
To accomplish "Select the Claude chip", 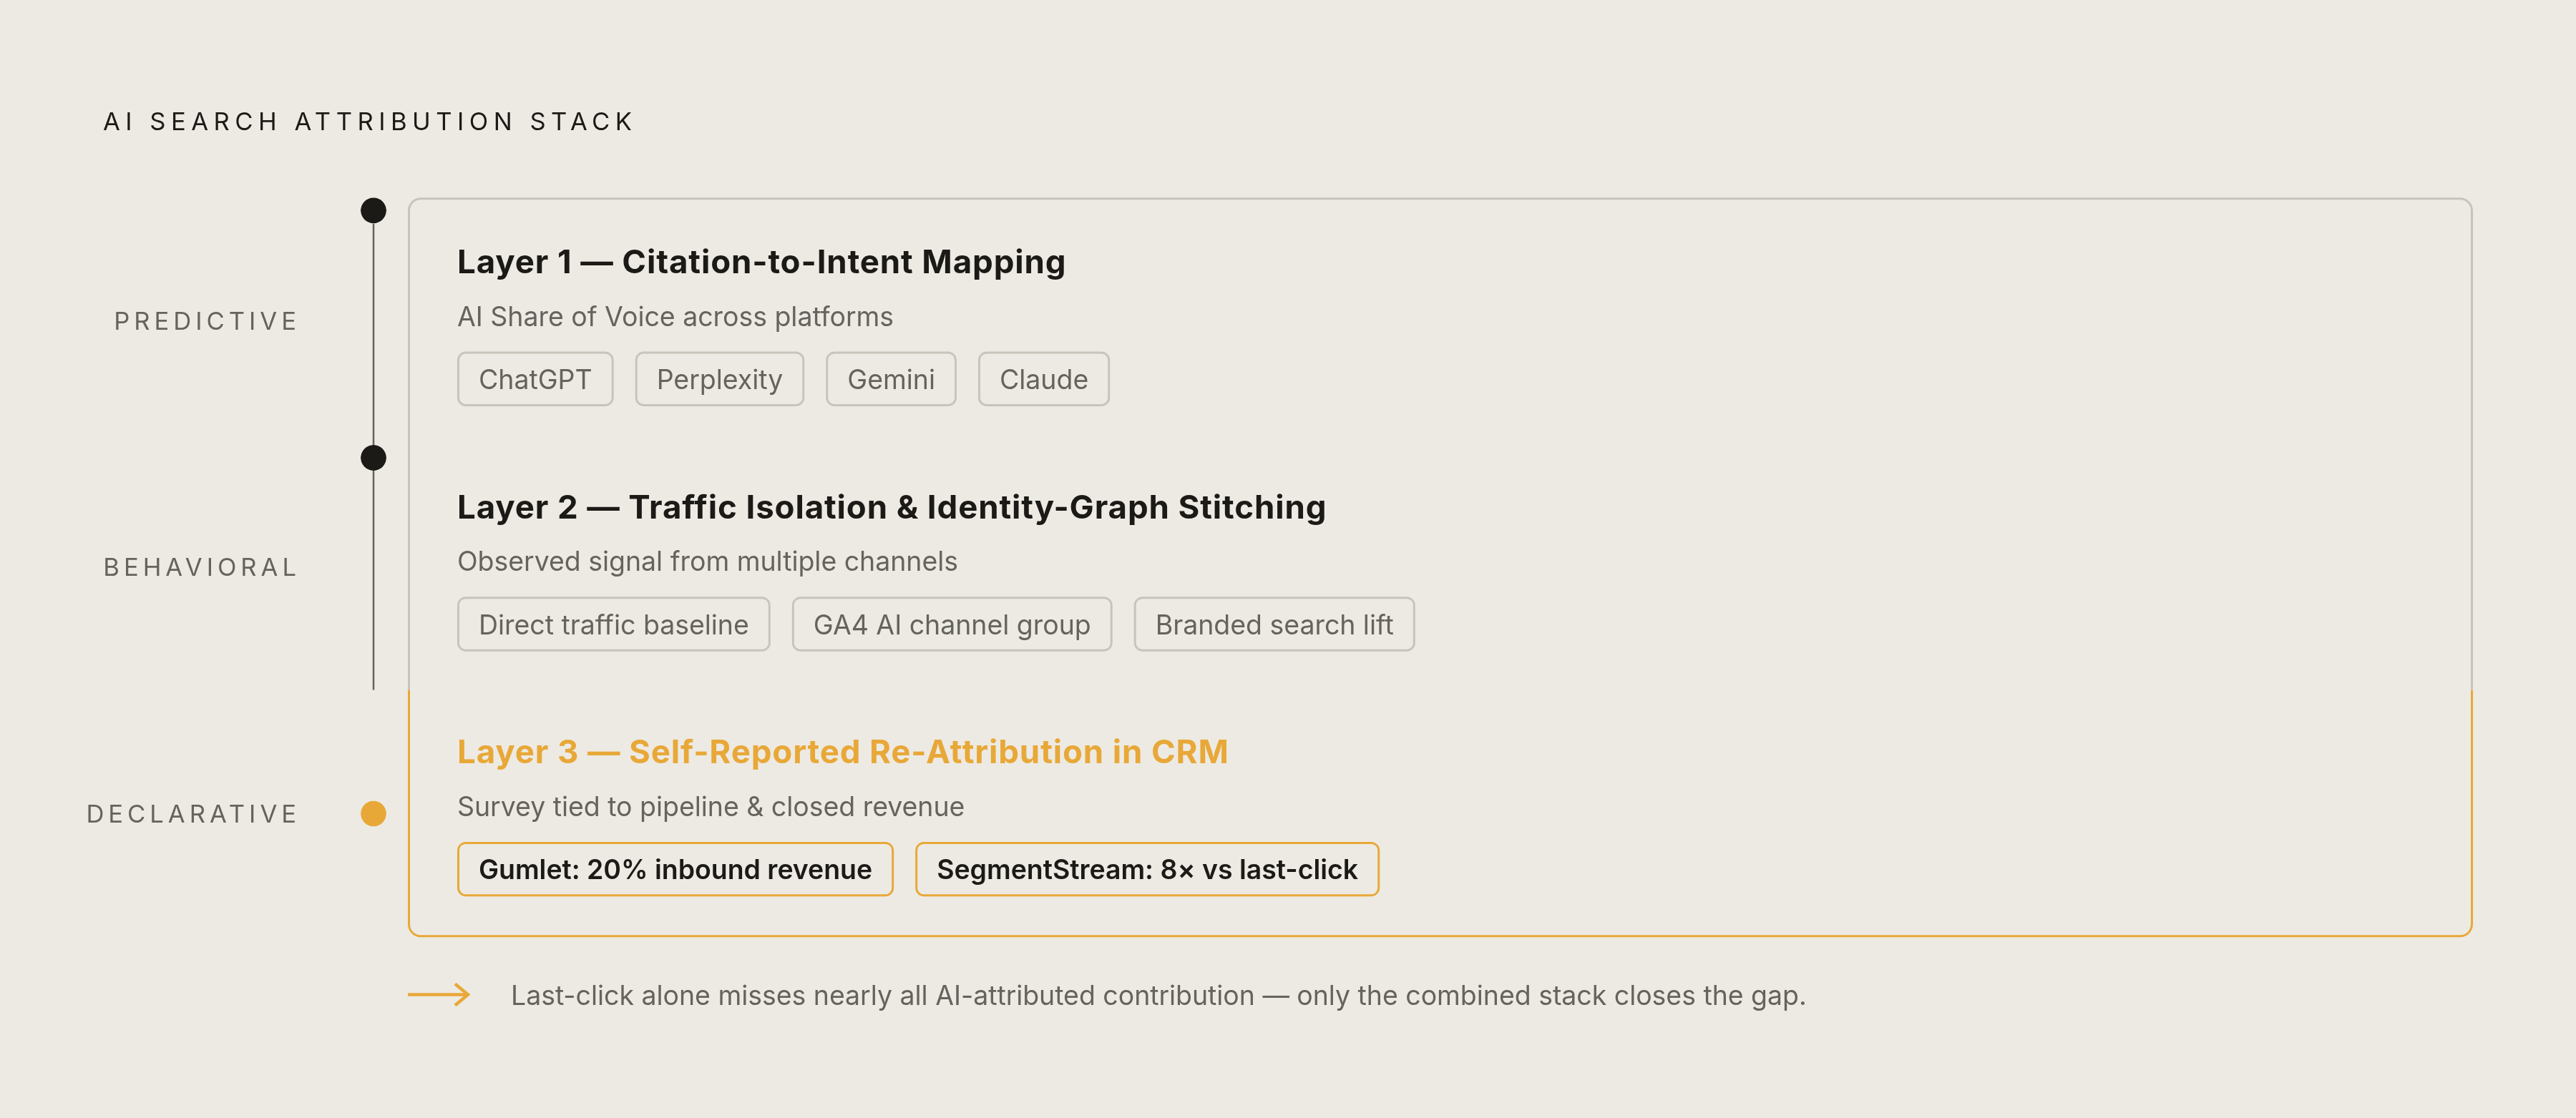I will tap(1043, 379).
